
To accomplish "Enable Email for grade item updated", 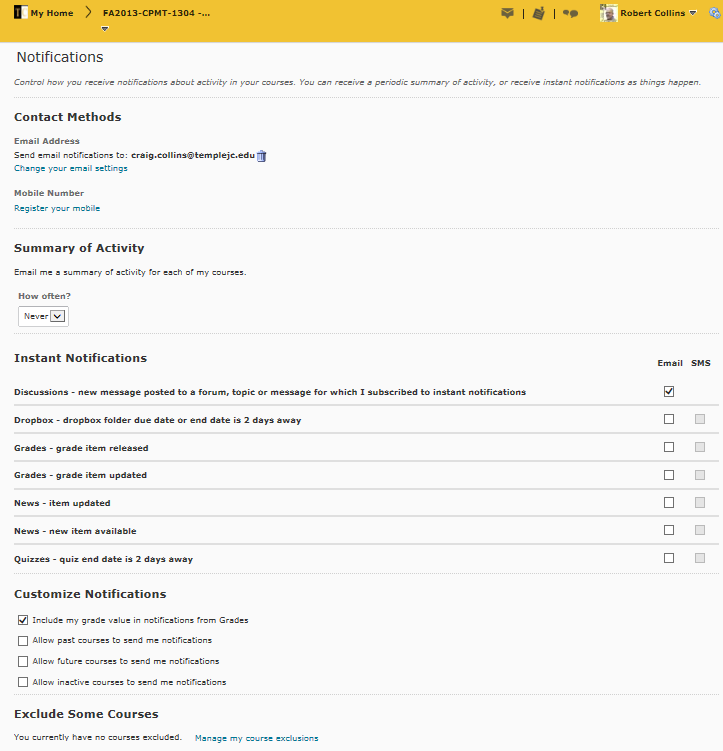I will tap(669, 475).
